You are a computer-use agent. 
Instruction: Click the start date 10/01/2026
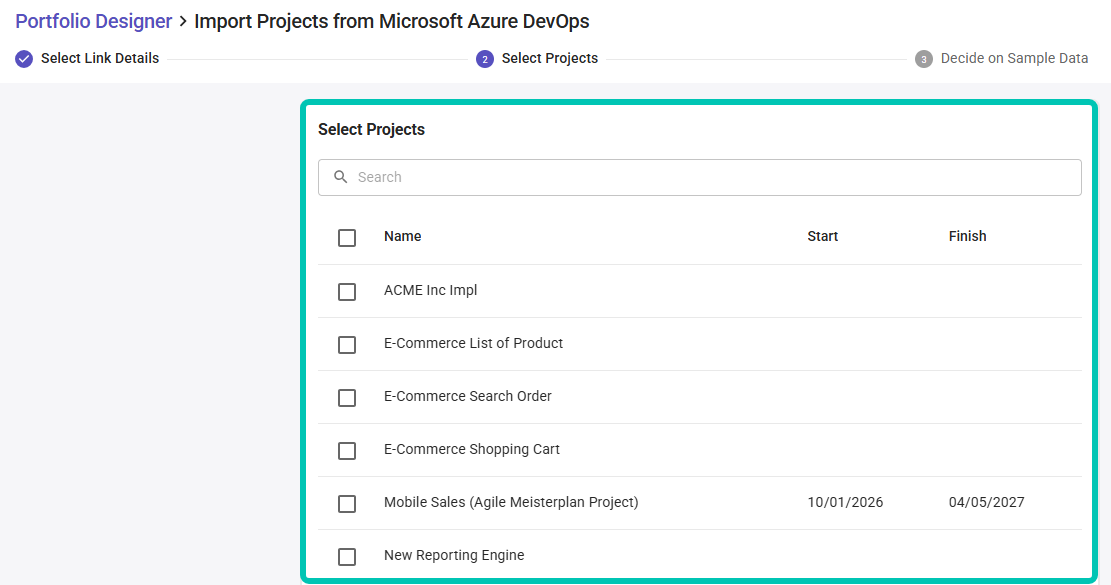point(845,502)
